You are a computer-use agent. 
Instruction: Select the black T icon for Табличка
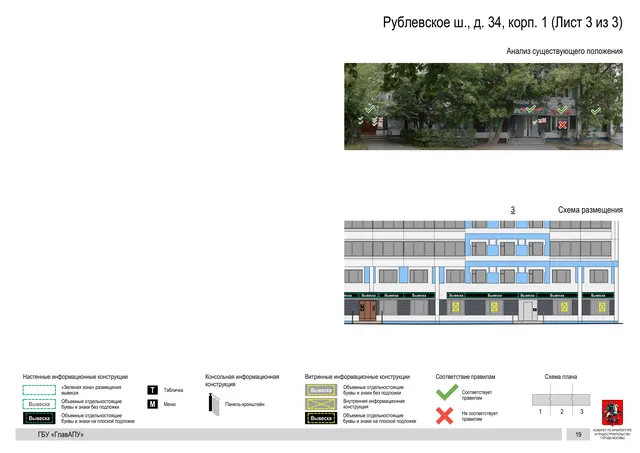coord(153,390)
